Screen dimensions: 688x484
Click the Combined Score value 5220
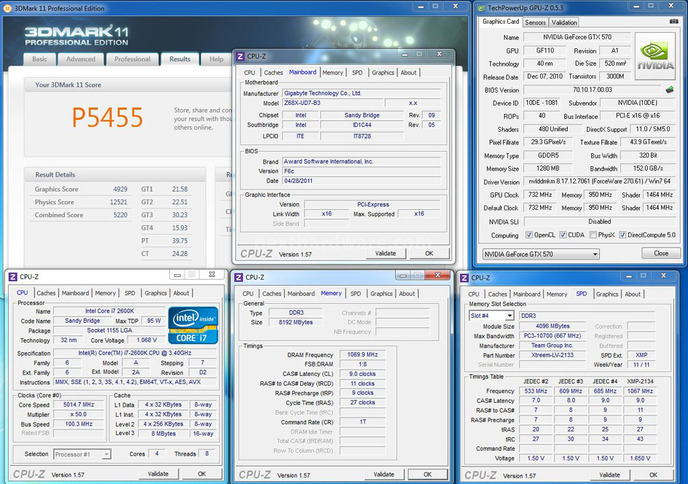click(x=120, y=215)
